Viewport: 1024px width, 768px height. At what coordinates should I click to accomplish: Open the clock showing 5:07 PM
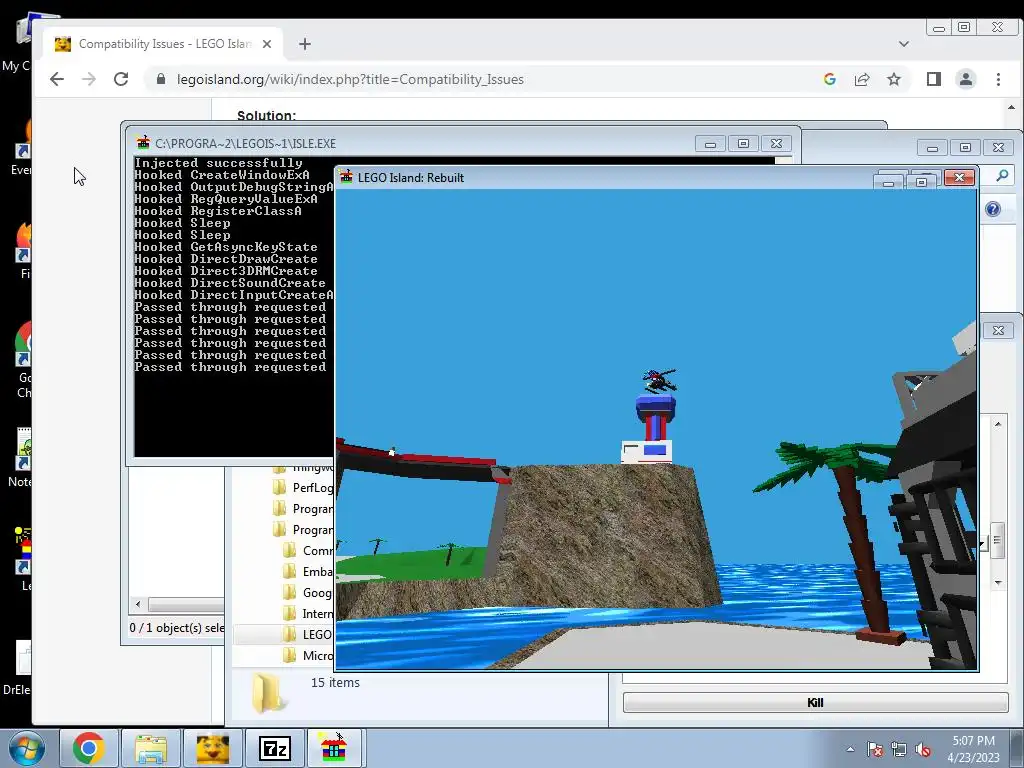click(x=973, y=749)
